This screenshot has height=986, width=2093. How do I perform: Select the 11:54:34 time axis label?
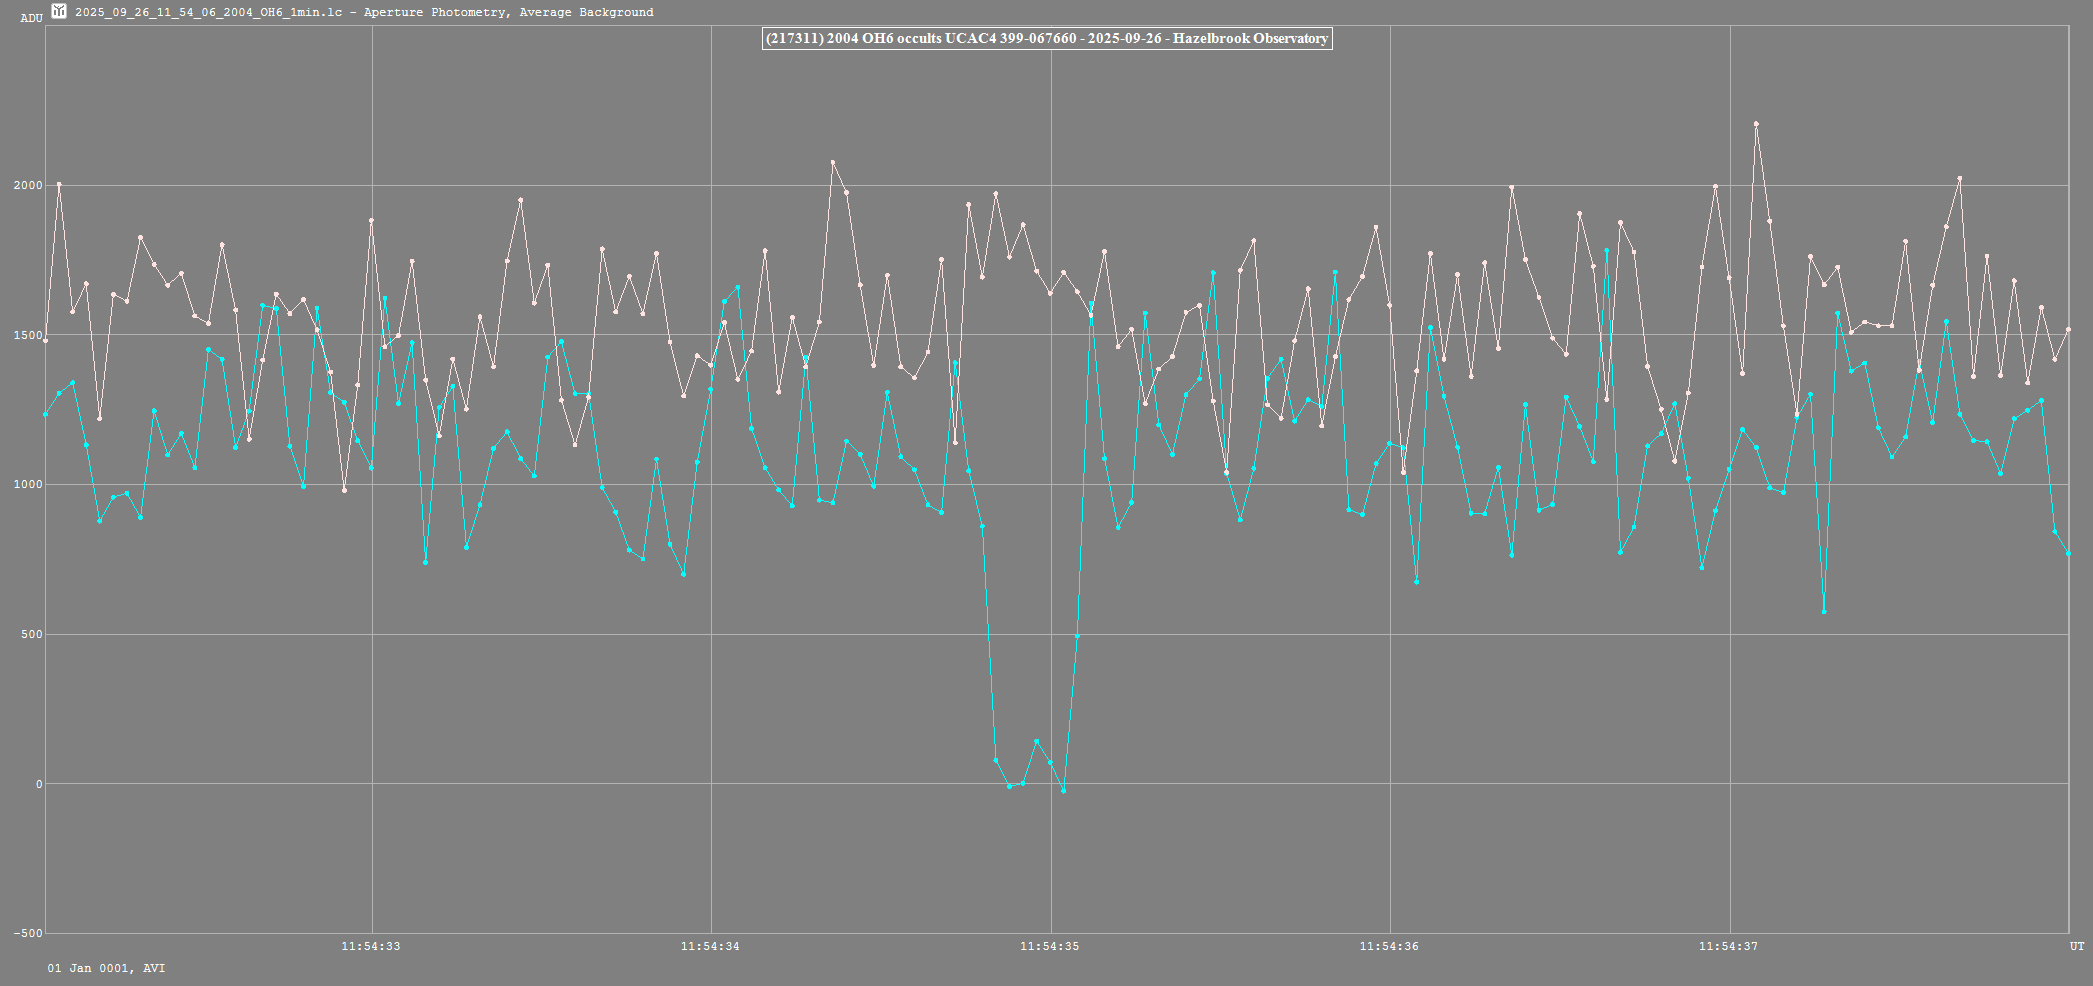click(710, 946)
